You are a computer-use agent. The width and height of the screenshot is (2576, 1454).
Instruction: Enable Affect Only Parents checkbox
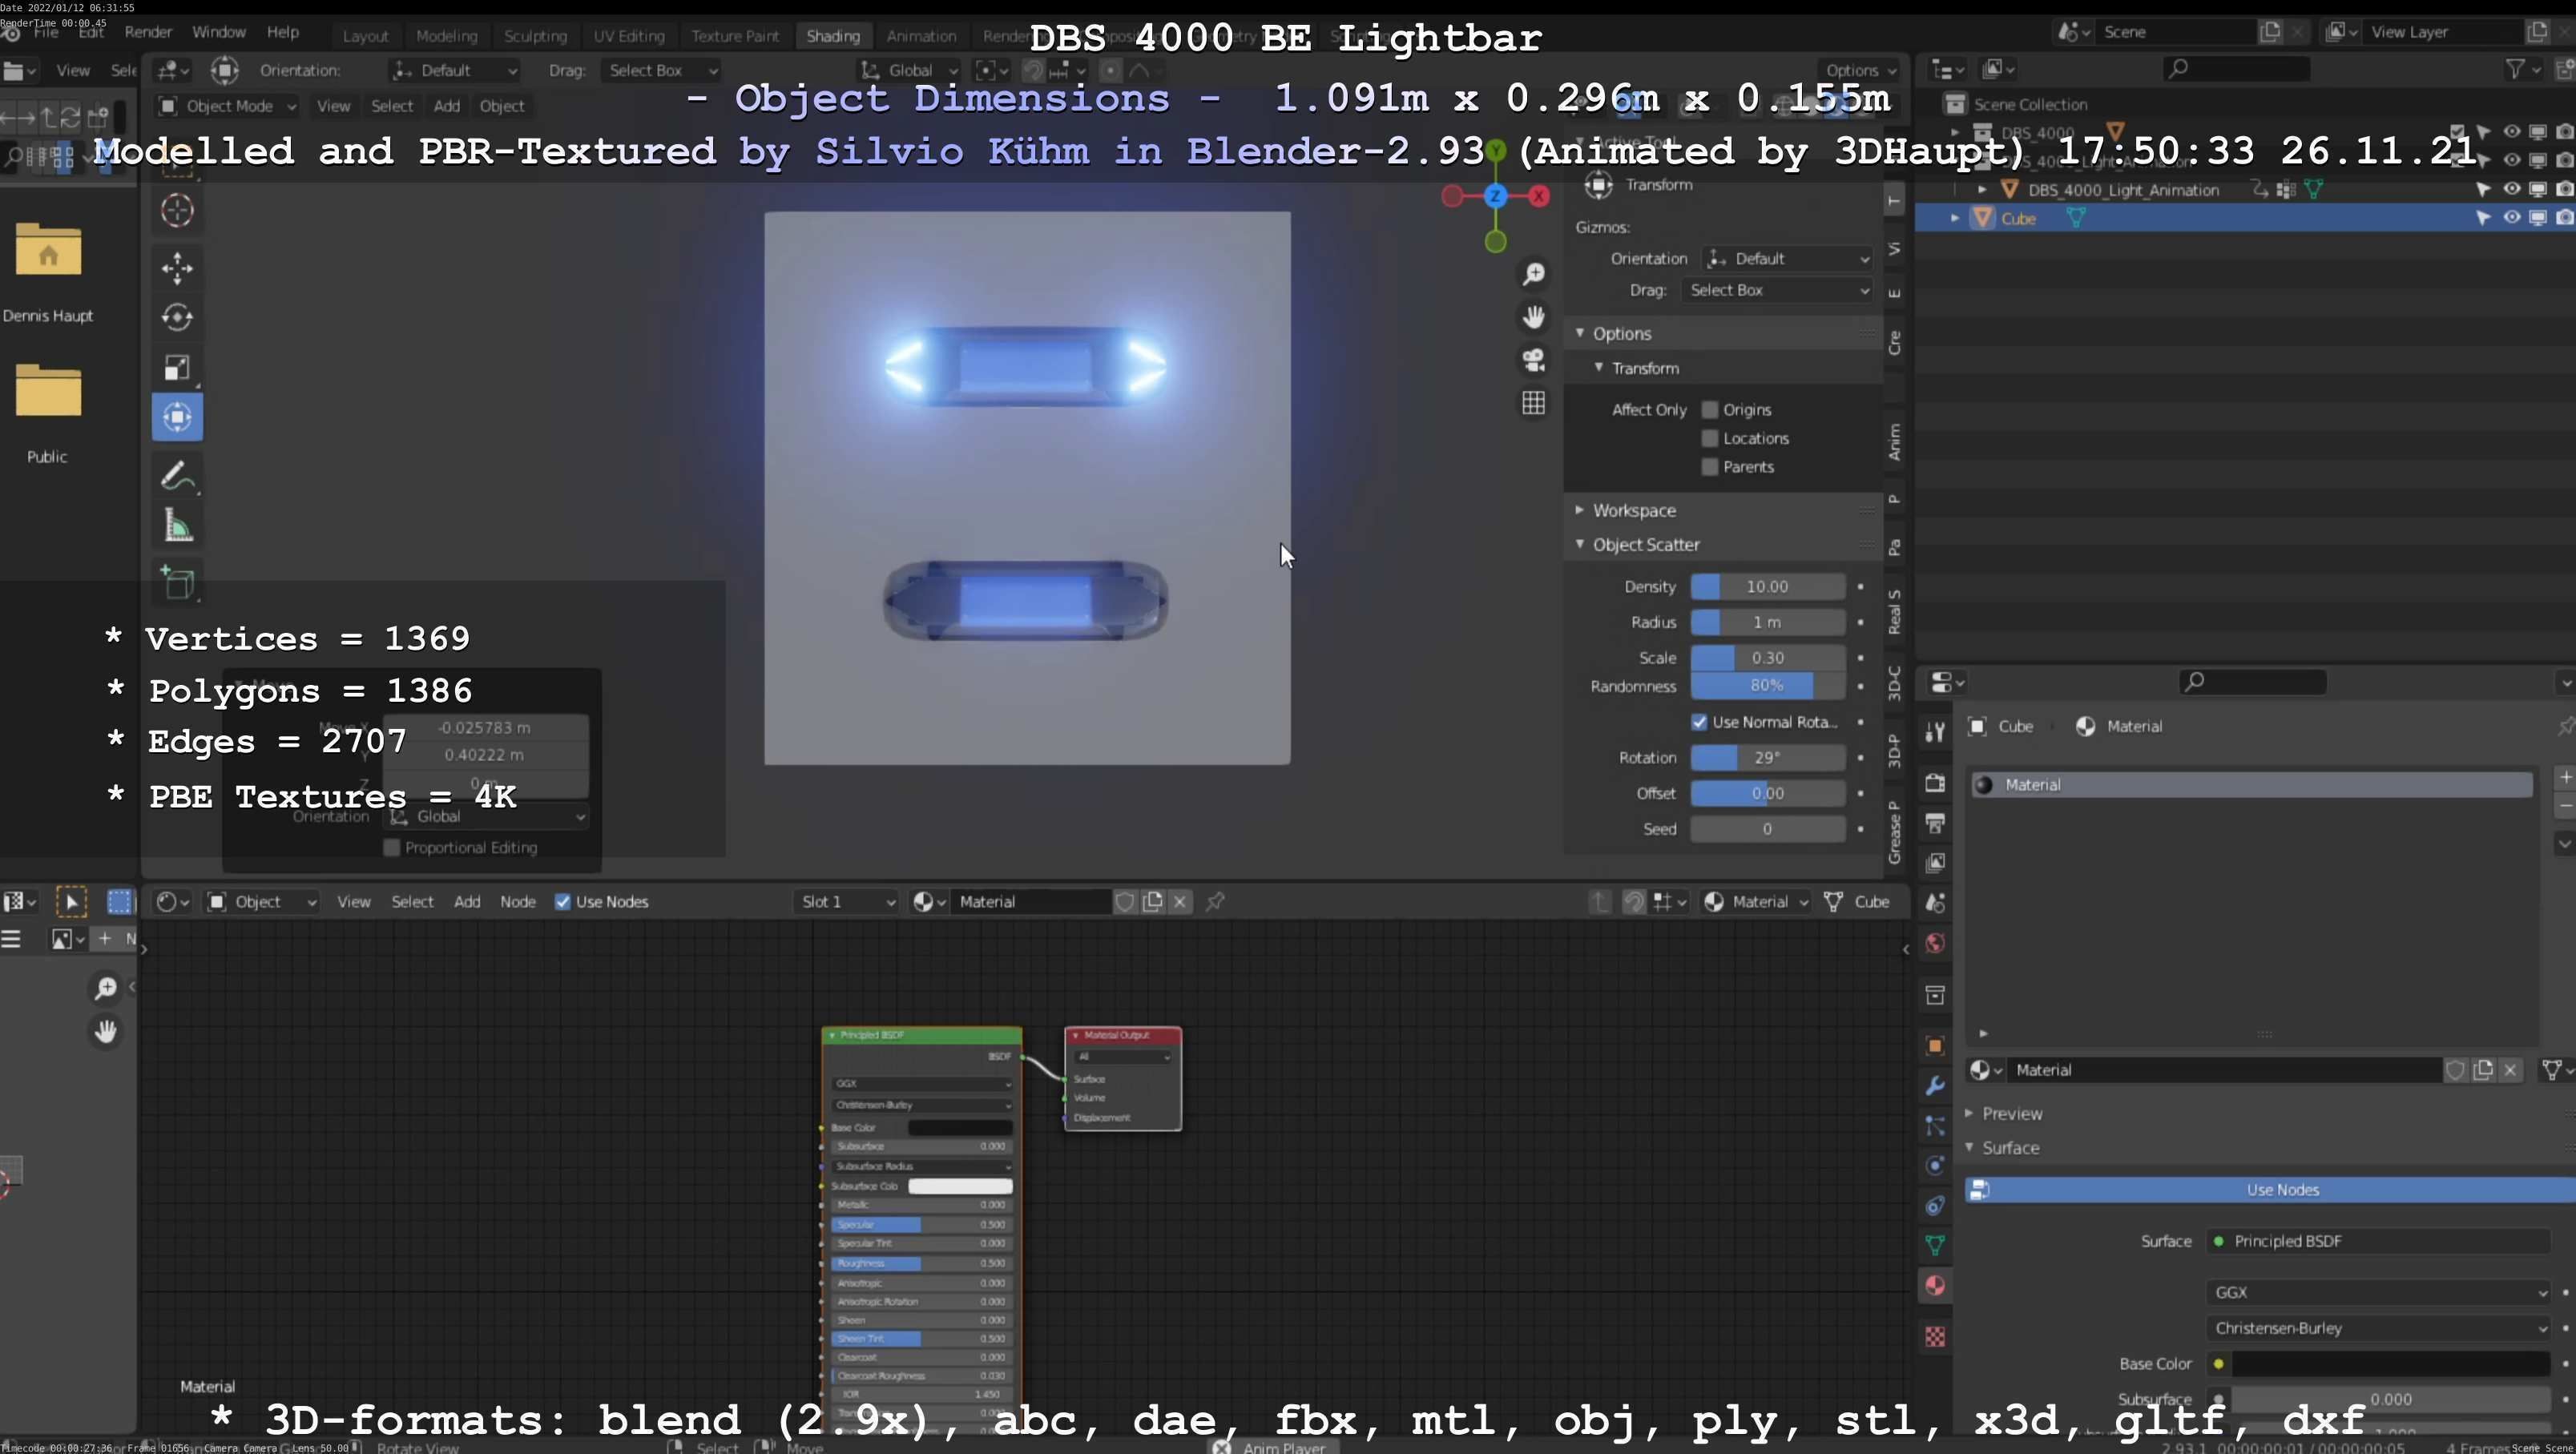1710,467
